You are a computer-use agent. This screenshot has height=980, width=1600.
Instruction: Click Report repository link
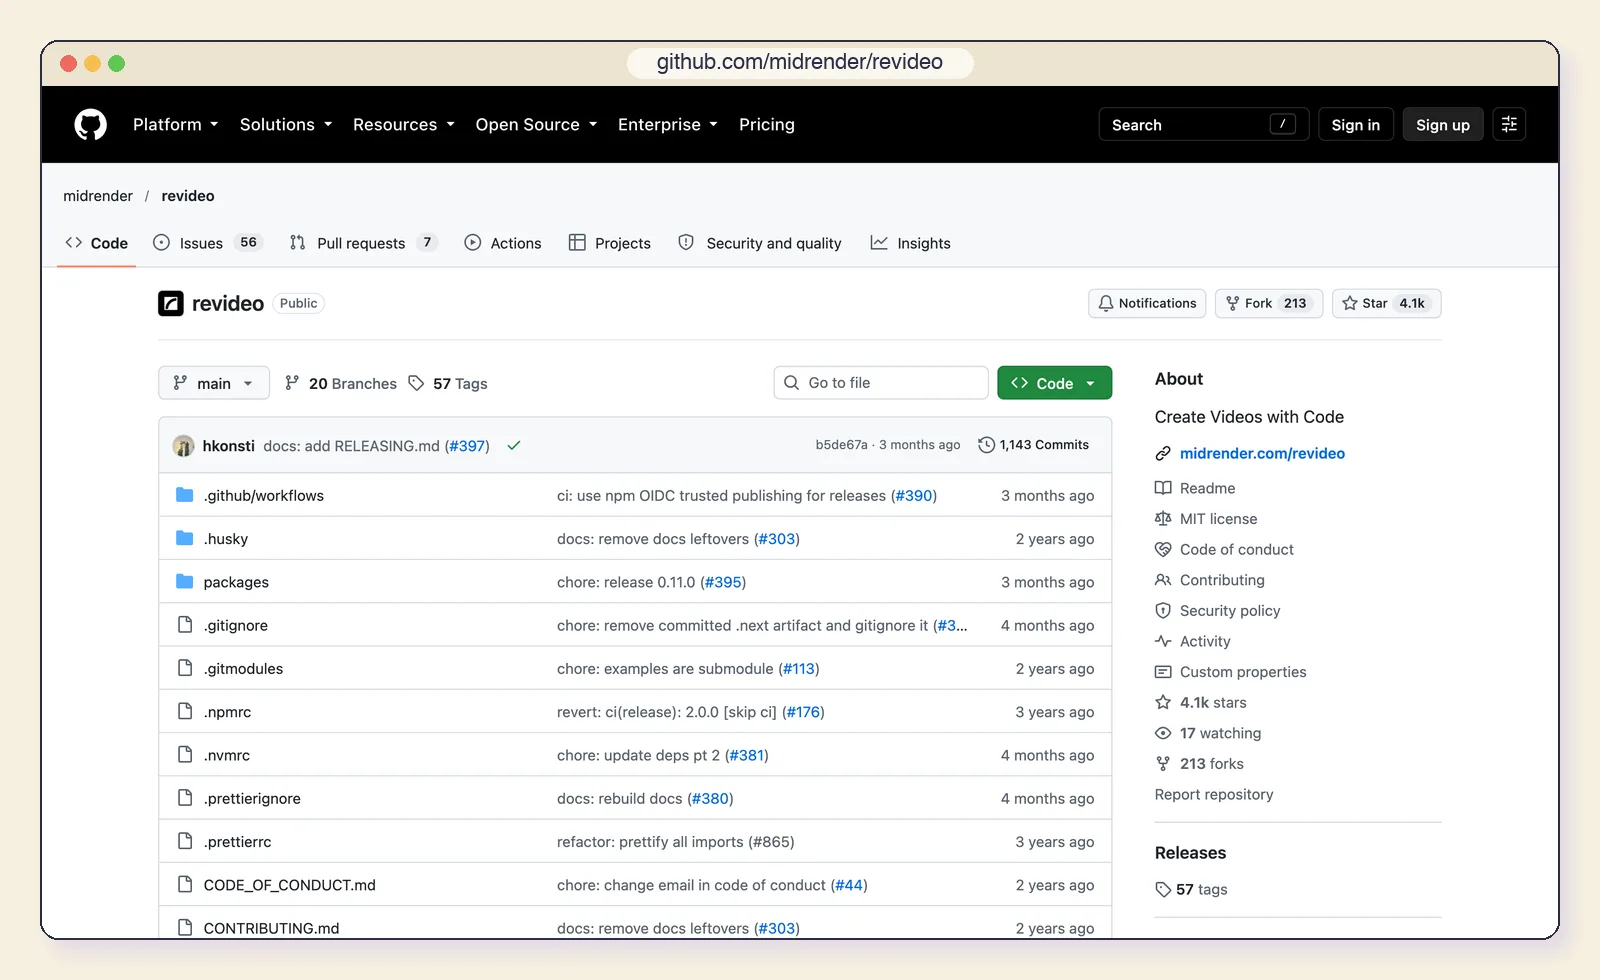[1214, 795]
